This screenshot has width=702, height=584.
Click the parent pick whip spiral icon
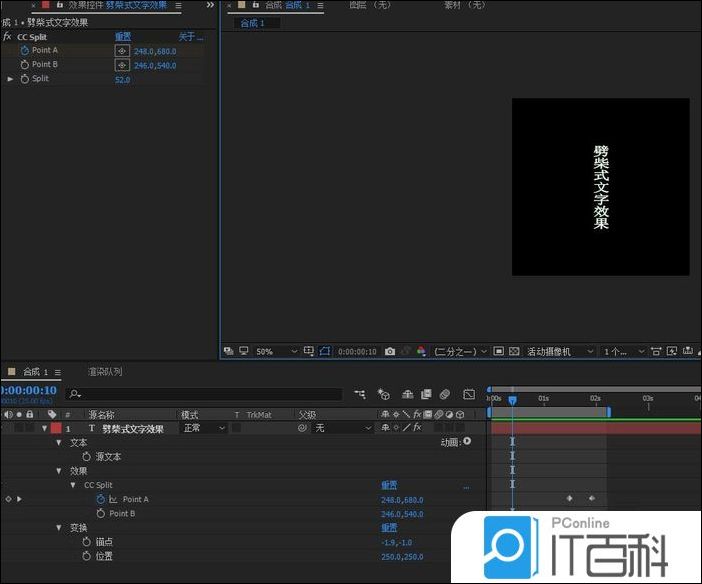click(x=301, y=428)
